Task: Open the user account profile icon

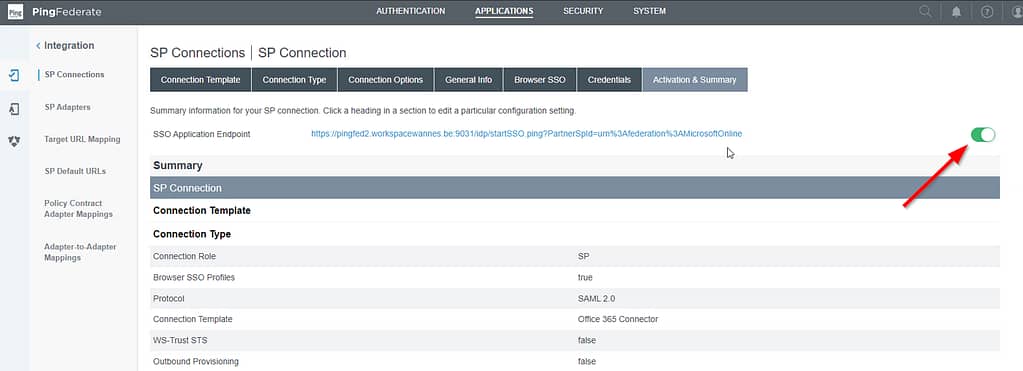Action: click(1016, 12)
